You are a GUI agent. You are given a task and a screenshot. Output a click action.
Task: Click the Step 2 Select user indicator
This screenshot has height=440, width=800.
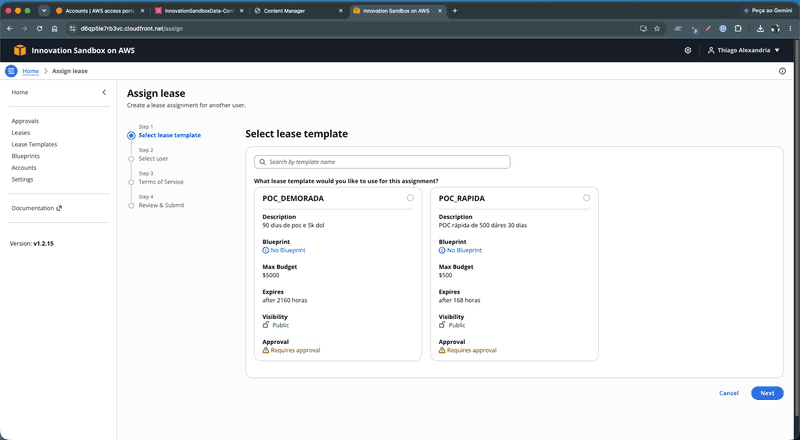(131, 159)
